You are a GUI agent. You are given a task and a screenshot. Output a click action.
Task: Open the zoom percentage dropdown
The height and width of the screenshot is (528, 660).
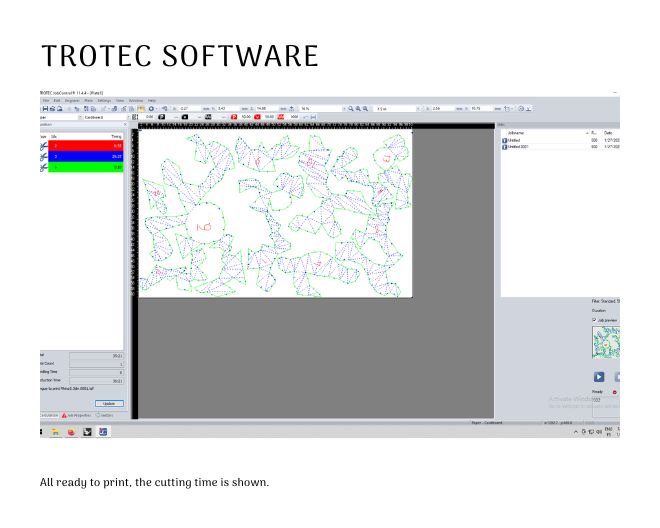[323, 109]
